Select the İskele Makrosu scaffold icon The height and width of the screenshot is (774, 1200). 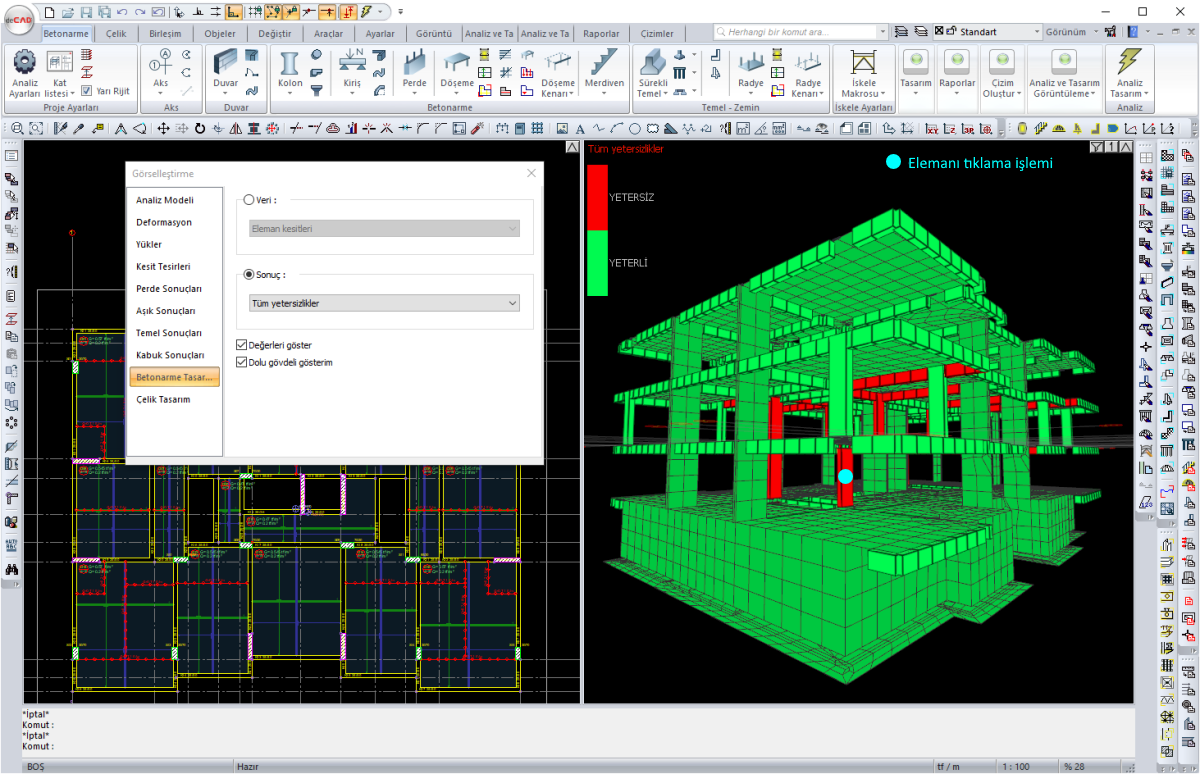863,64
